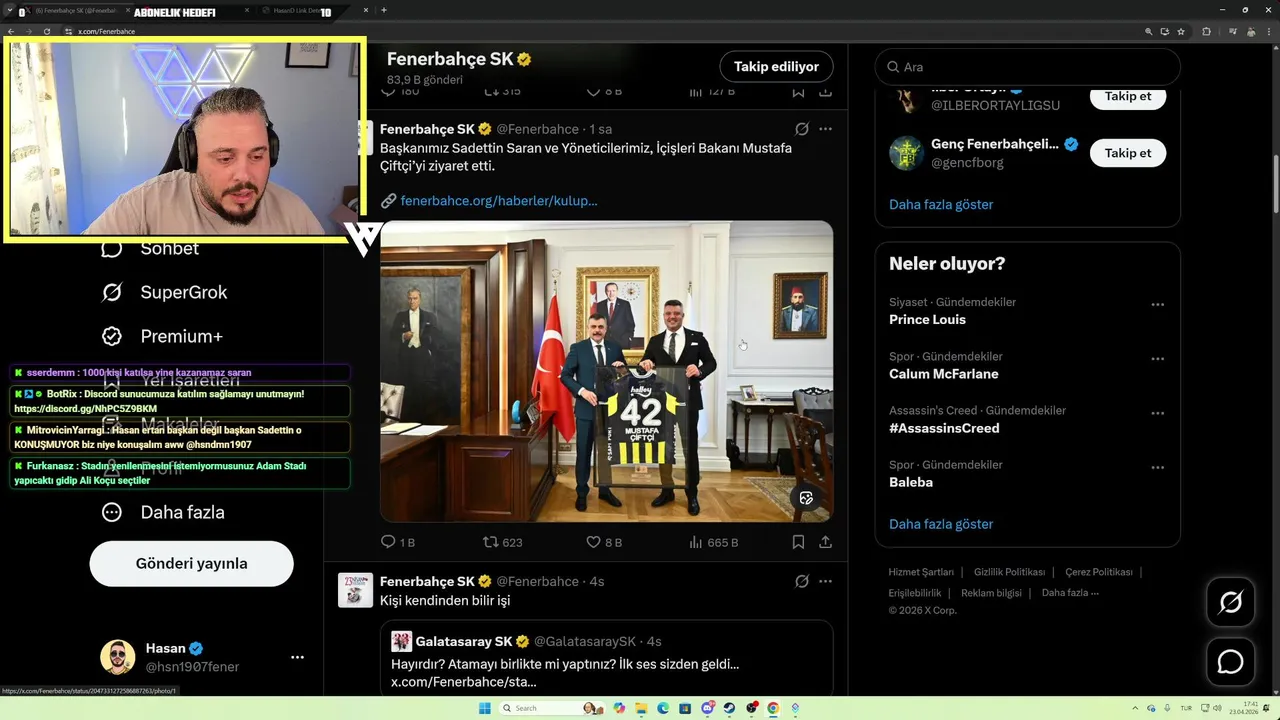Open Erişilebilirlik footer link

tap(915, 593)
